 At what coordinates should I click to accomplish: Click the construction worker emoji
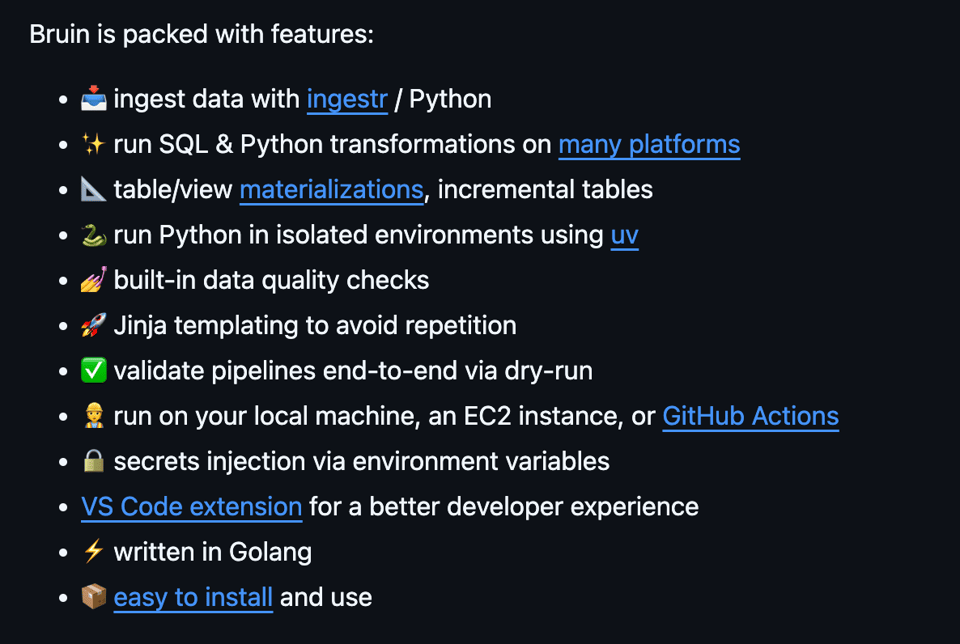click(x=94, y=416)
